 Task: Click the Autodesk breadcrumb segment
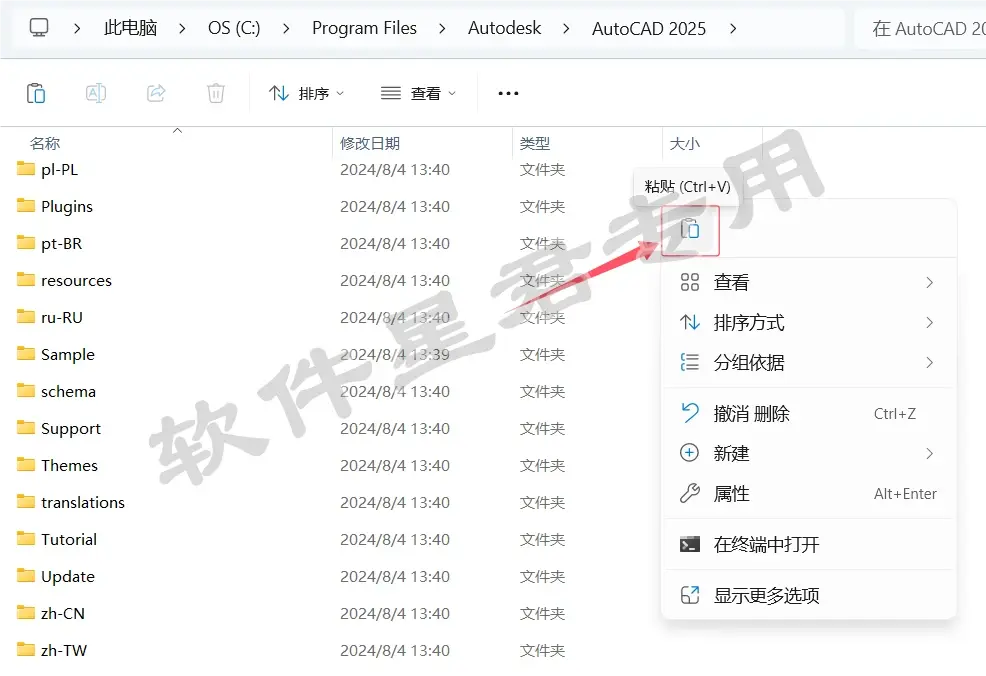click(x=504, y=28)
